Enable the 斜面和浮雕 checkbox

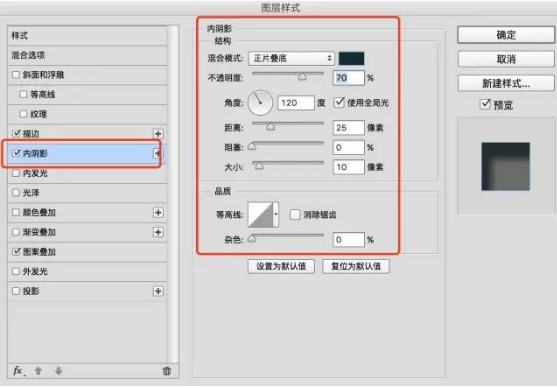click(16, 75)
